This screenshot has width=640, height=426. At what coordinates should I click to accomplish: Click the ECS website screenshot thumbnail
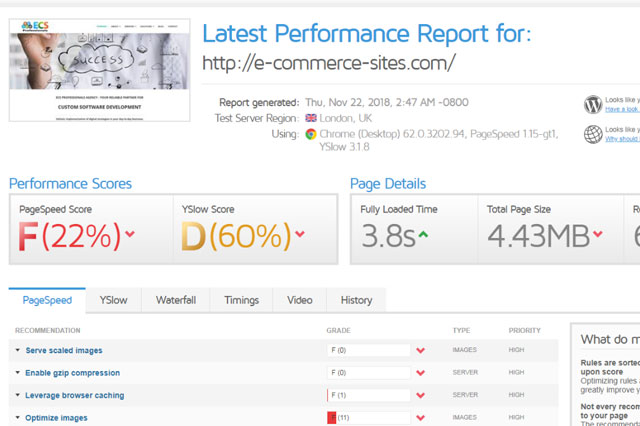tap(100, 70)
